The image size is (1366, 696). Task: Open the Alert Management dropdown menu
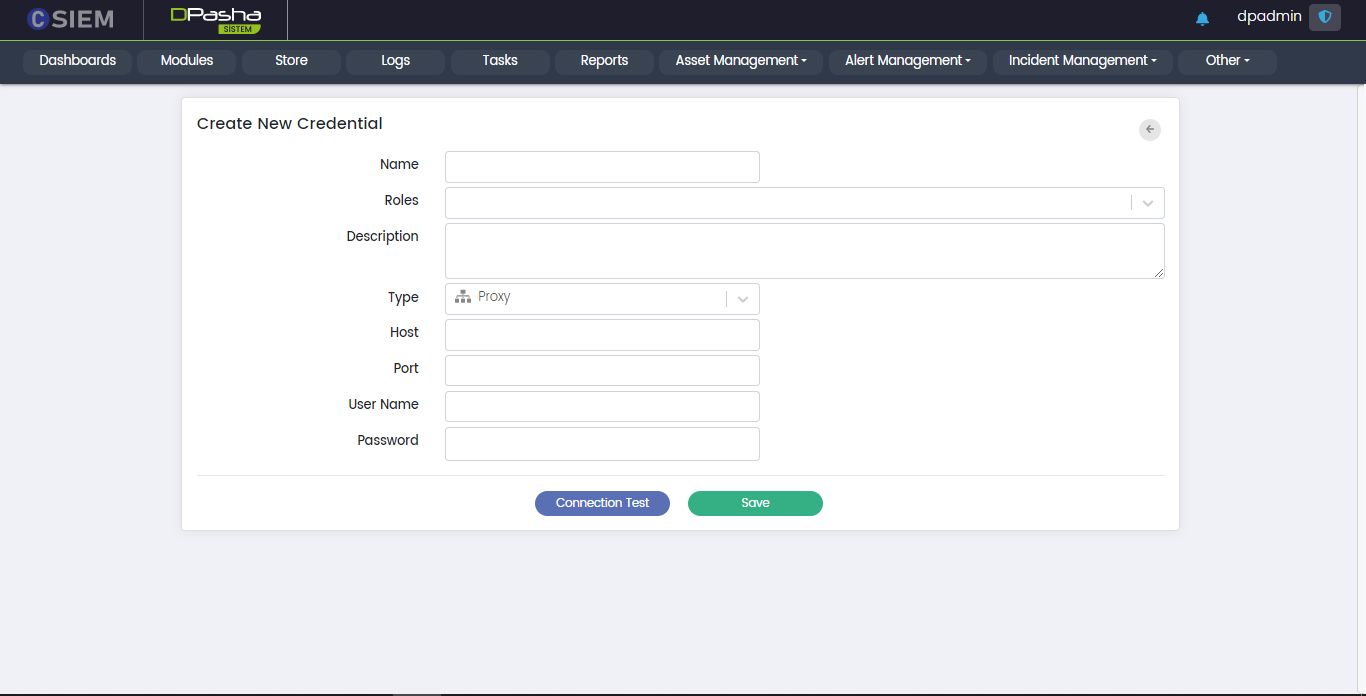point(907,61)
